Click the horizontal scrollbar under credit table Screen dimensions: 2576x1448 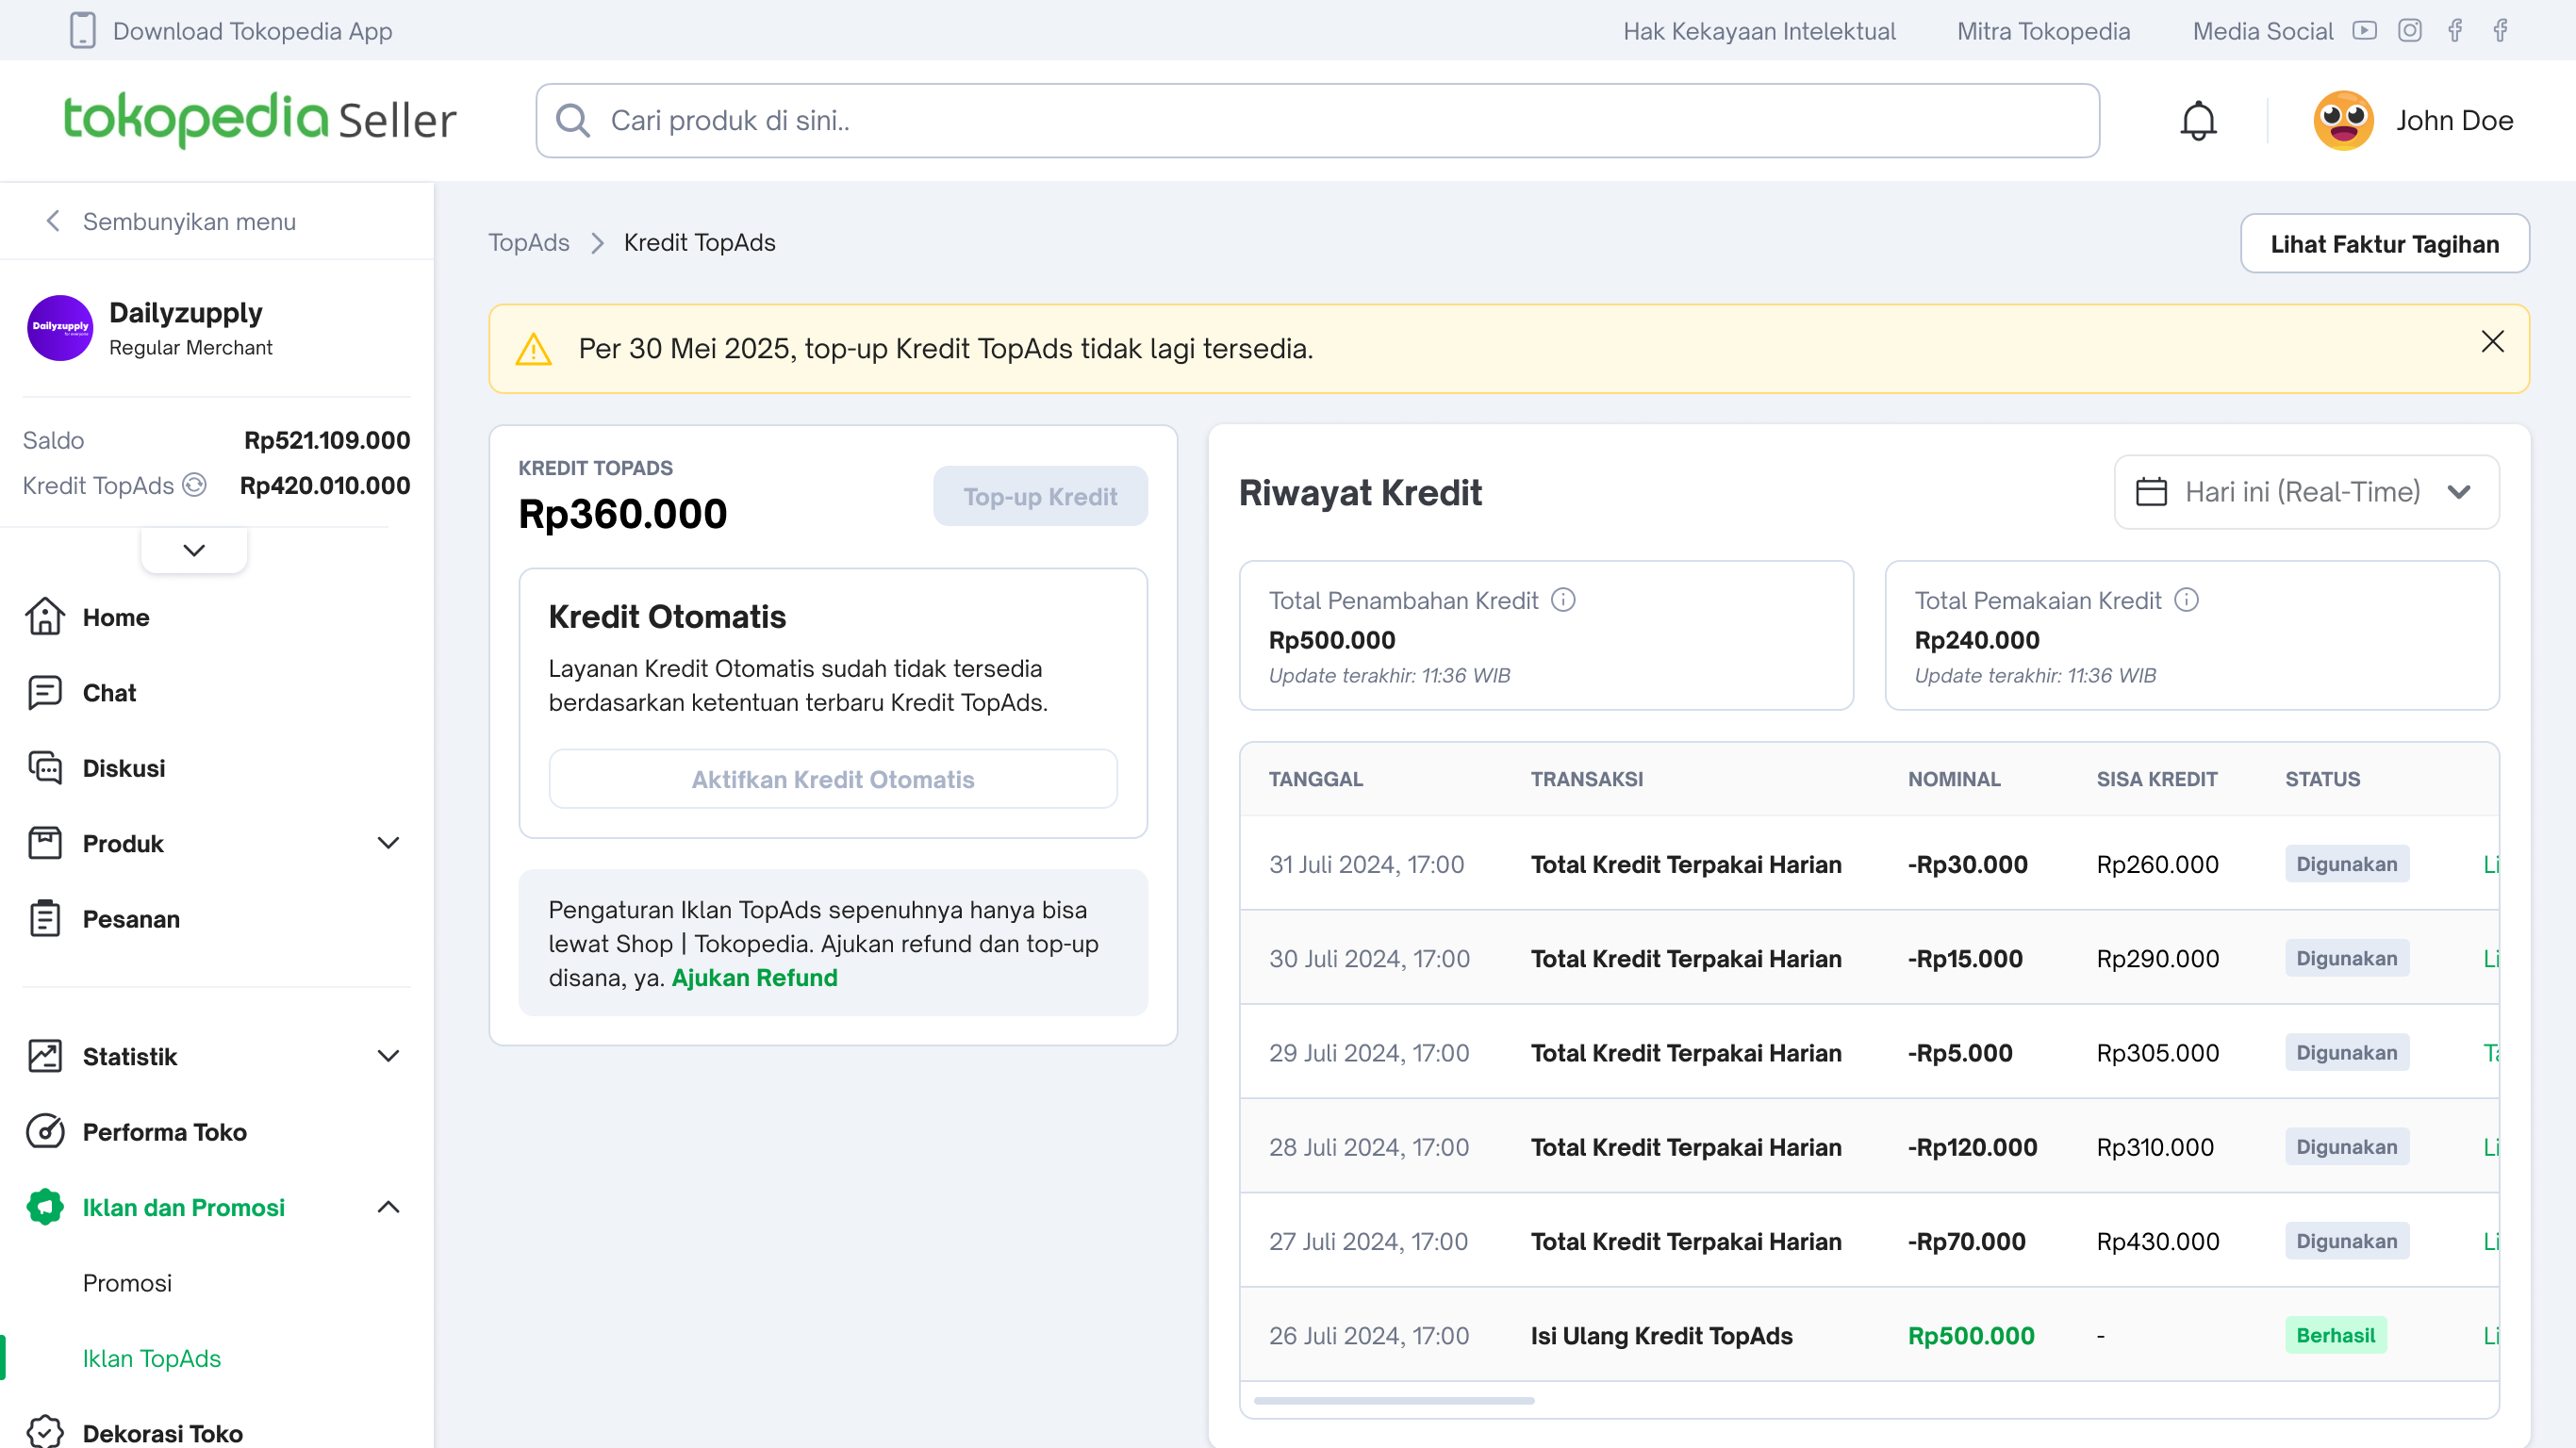click(1393, 1401)
